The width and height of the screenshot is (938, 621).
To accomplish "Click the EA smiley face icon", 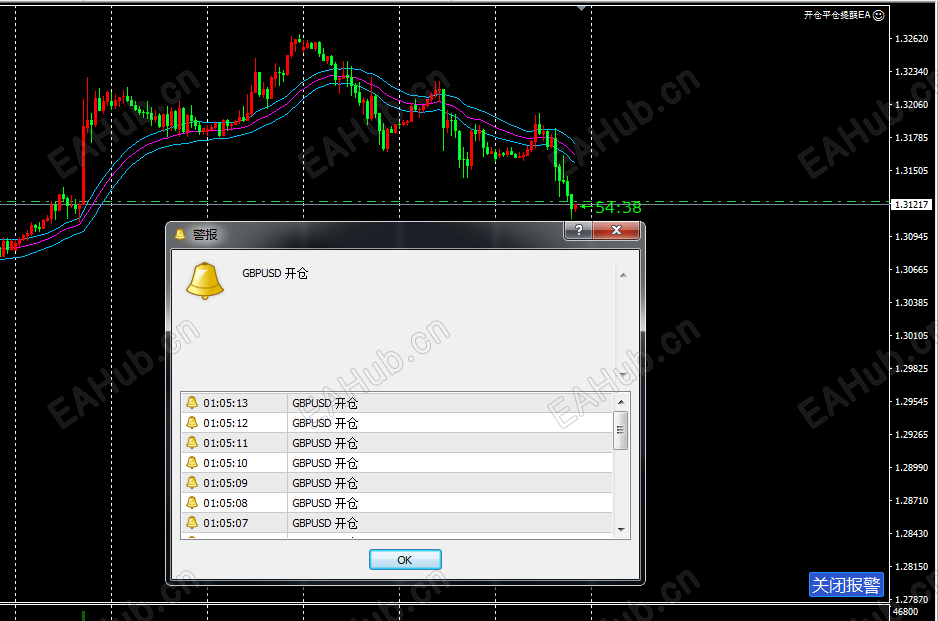I will 878,15.
